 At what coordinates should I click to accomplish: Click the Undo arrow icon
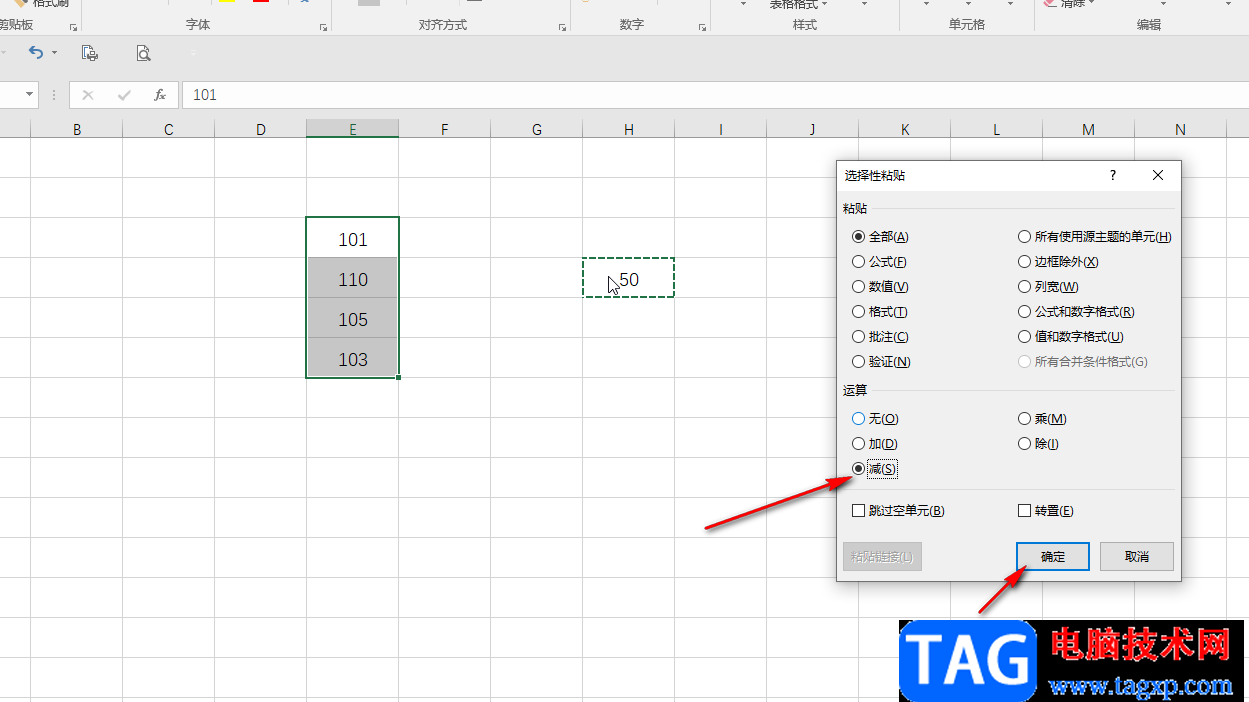coord(36,52)
